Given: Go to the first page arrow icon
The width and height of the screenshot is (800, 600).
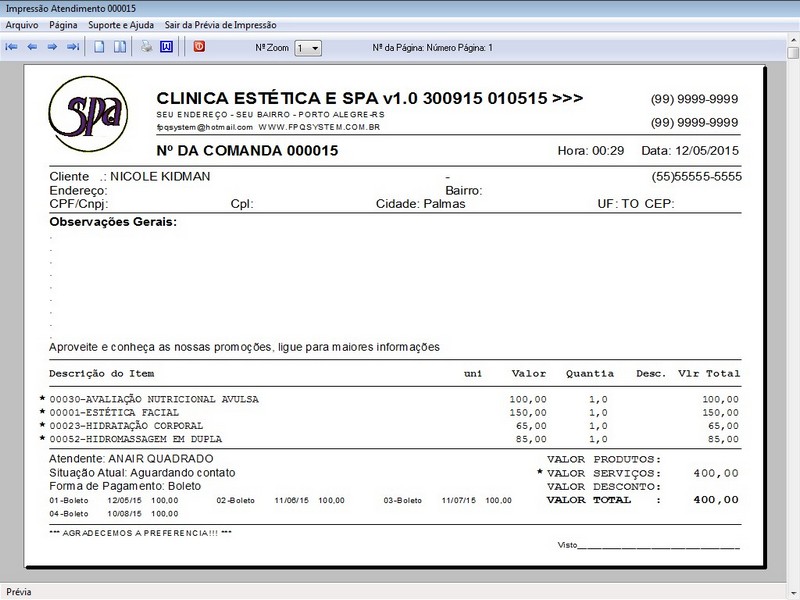Looking at the screenshot, I should tap(11, 47).
